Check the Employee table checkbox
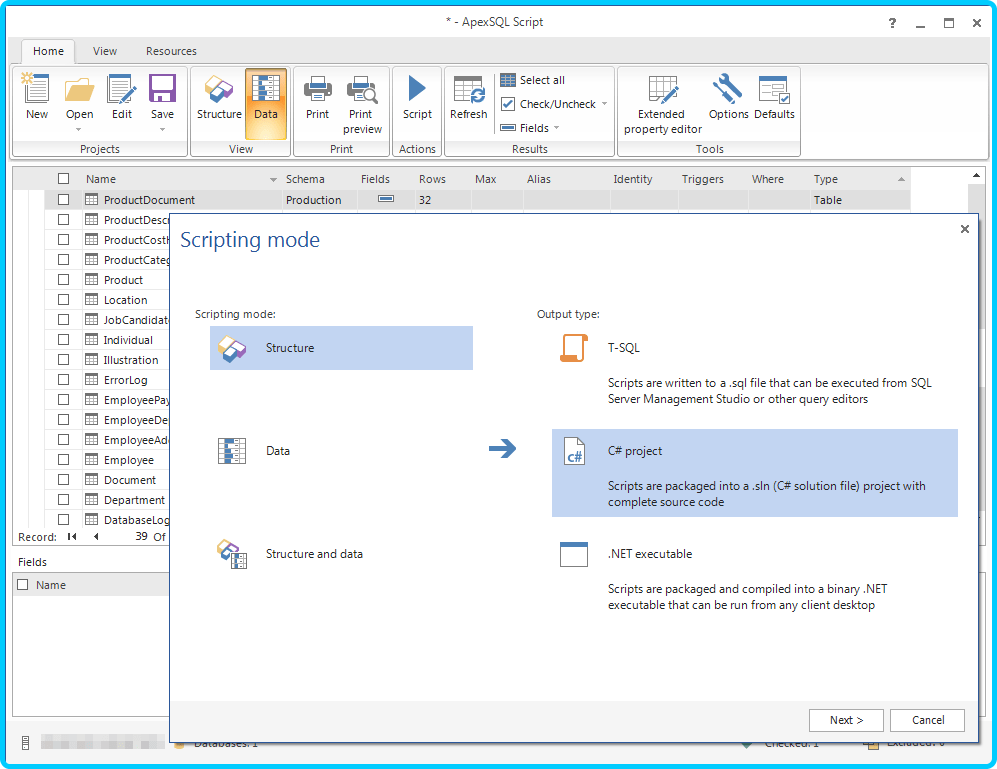The height and width of the screenshot is (769, 997). 64,459
